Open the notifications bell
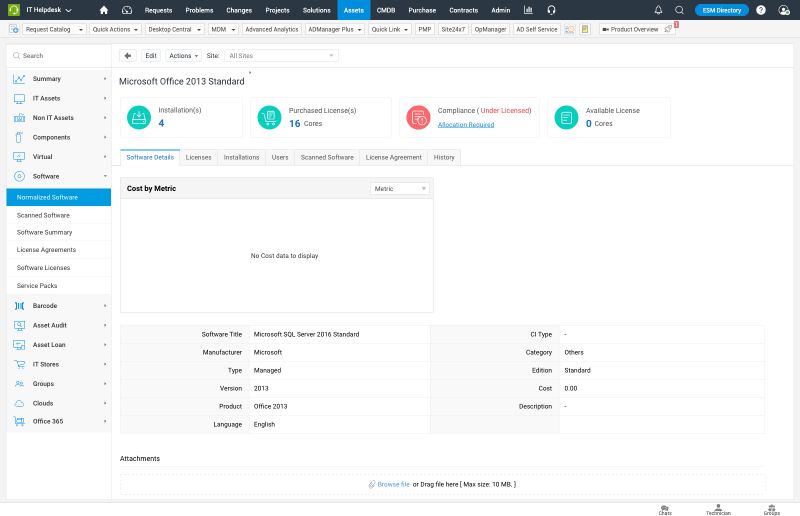800x516 pixels. pos(658,10)
